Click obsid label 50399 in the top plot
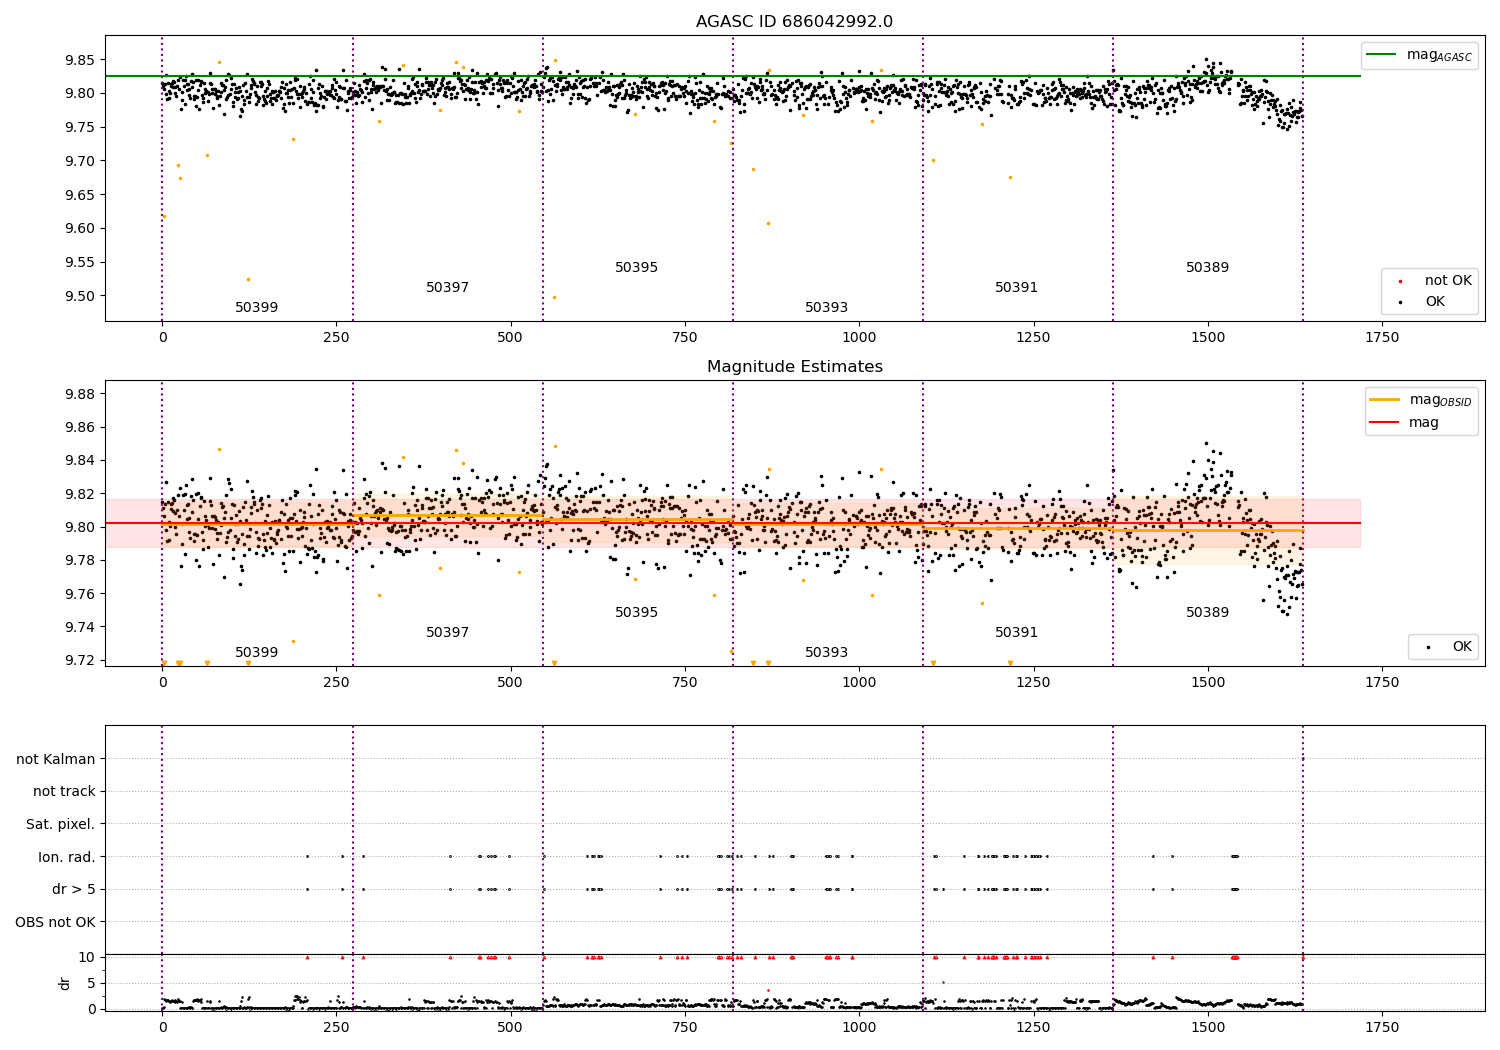1500x1050 pixels. coord(257,308)
